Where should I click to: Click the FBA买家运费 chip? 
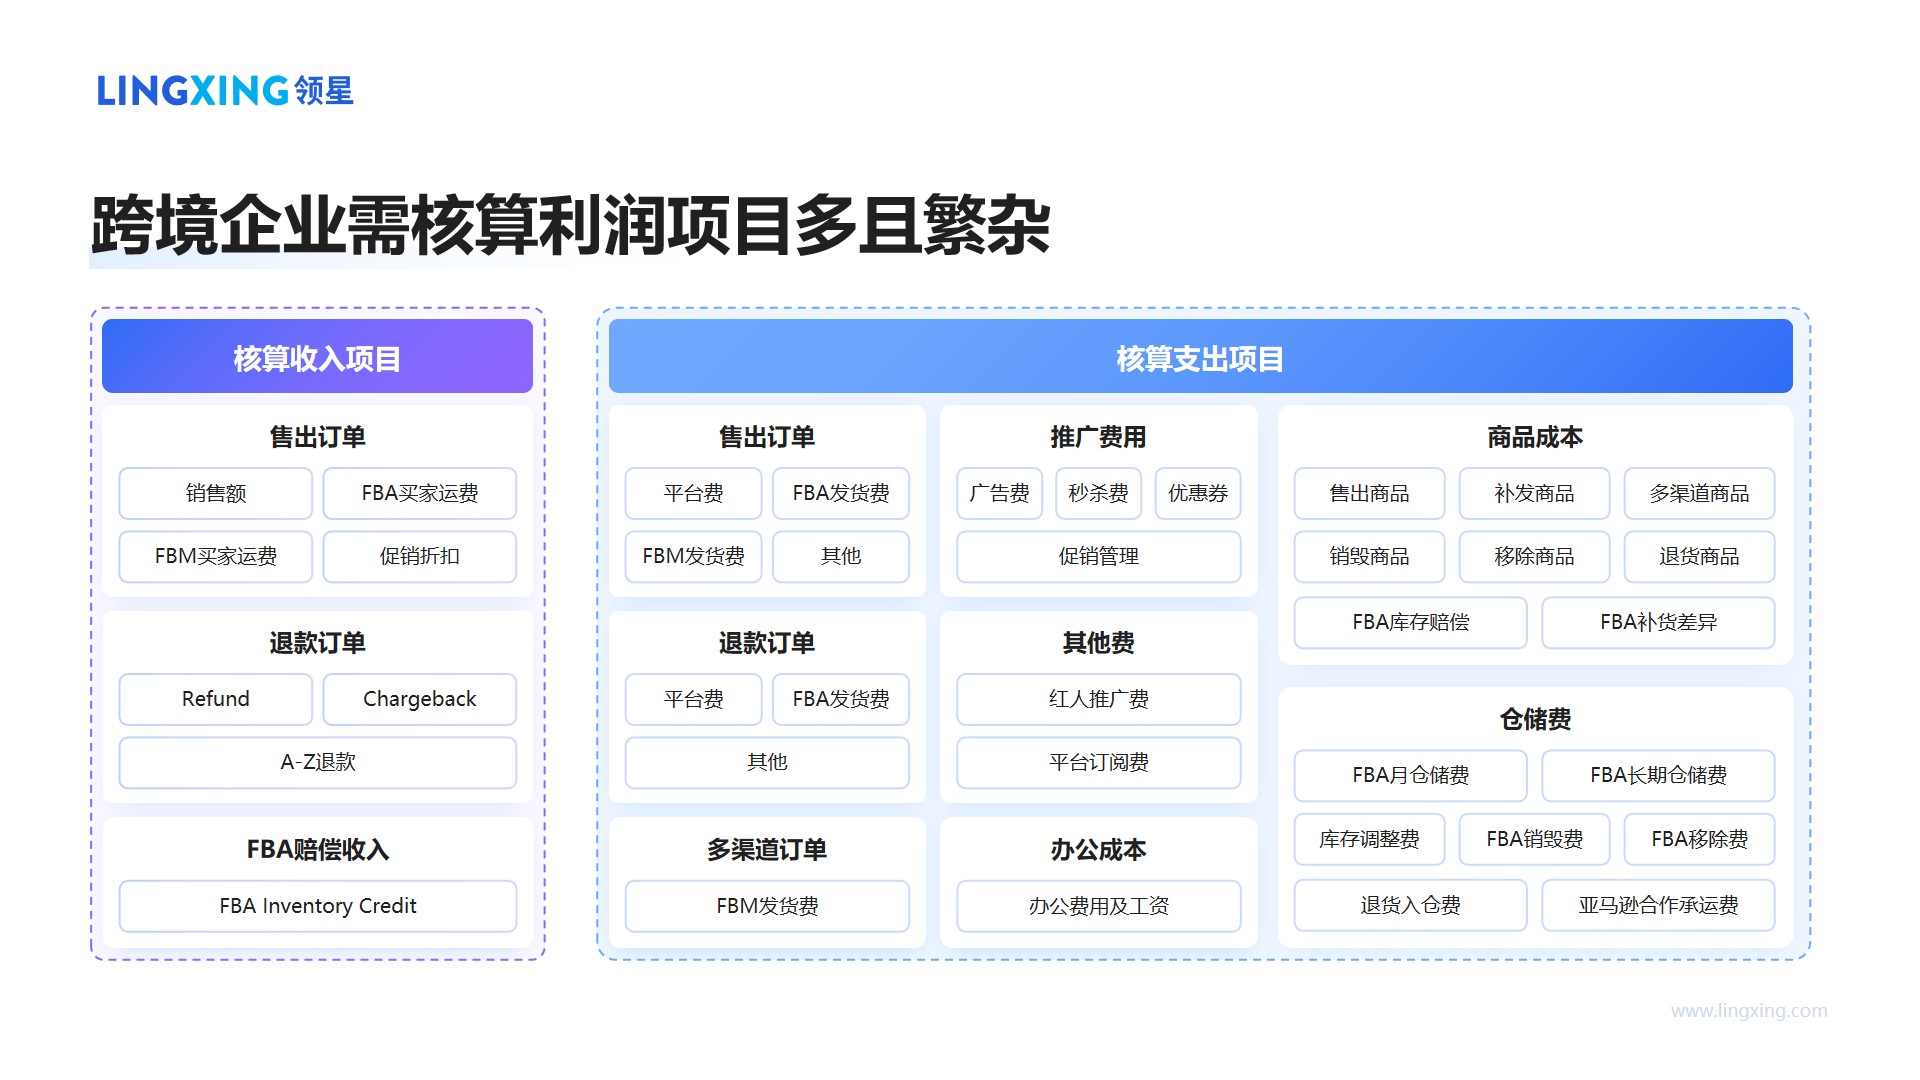419,493
